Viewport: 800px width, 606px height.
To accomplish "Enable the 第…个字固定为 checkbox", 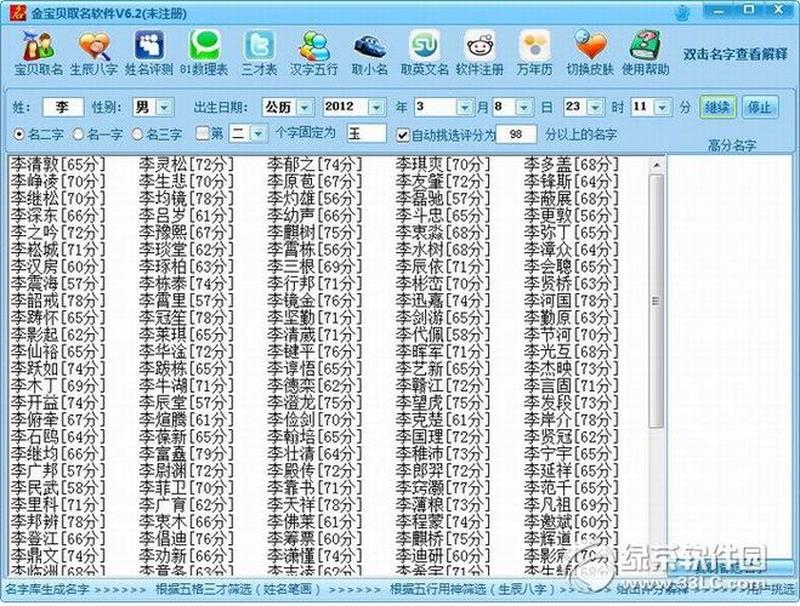I will 203,134.
